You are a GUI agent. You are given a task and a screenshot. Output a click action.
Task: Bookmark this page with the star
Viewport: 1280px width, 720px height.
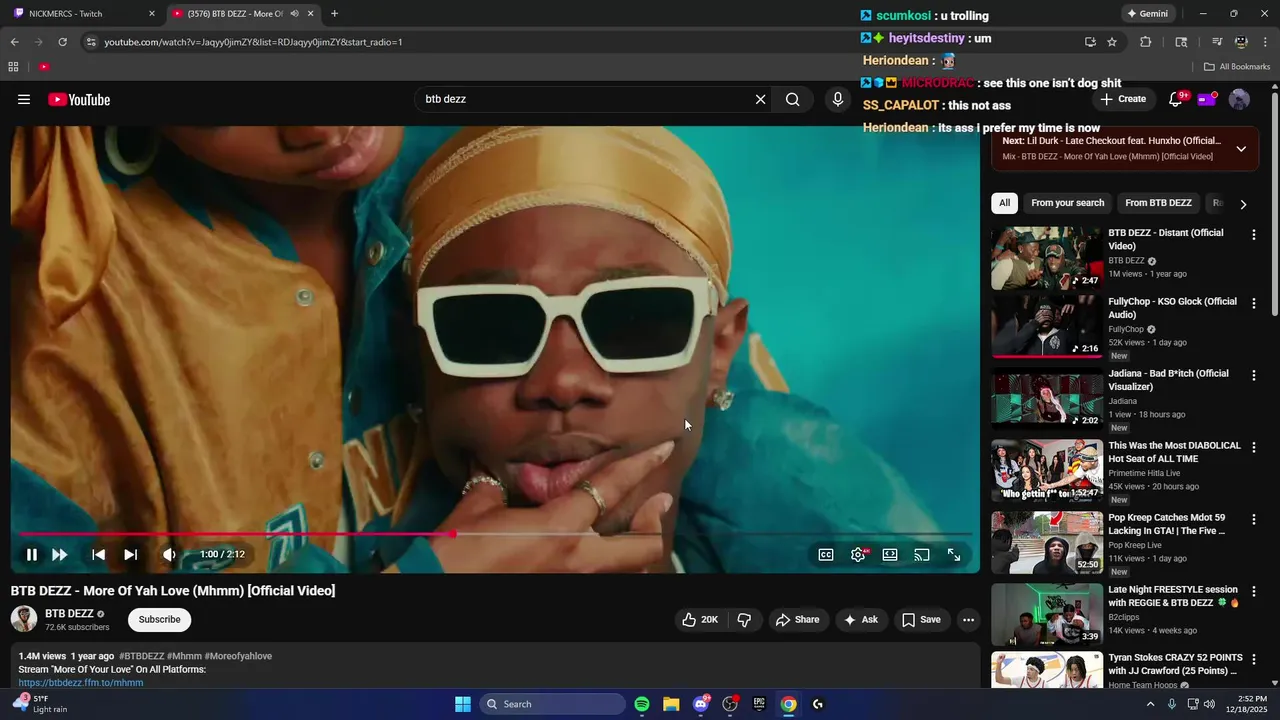point(1112,42)
